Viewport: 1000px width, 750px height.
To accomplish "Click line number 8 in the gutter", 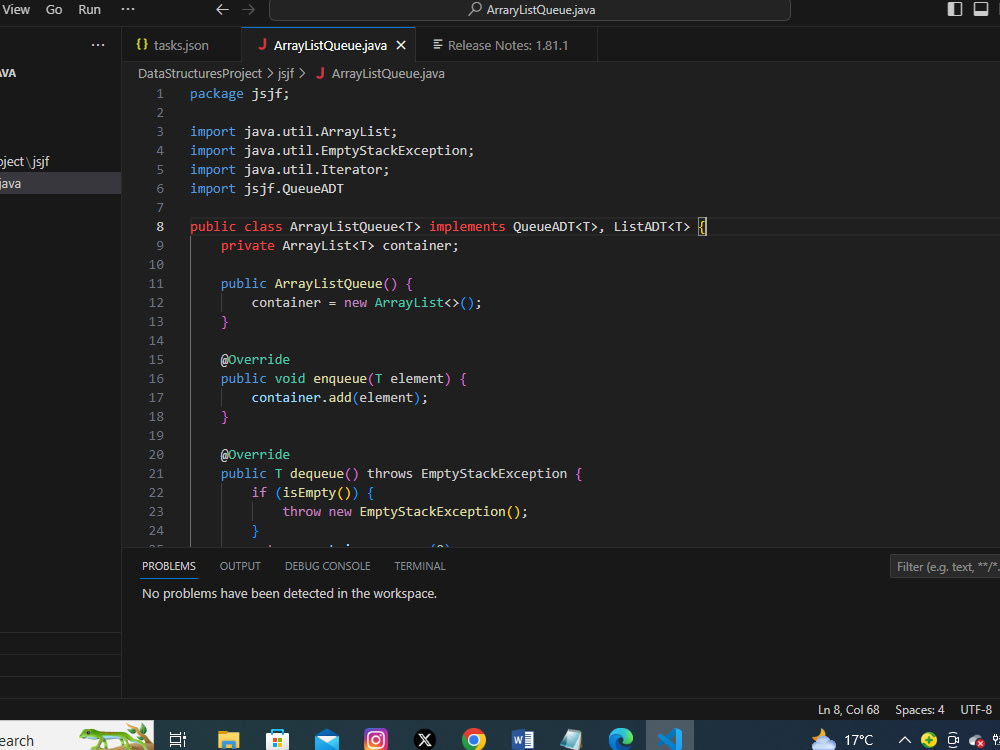I will [159, 226].
